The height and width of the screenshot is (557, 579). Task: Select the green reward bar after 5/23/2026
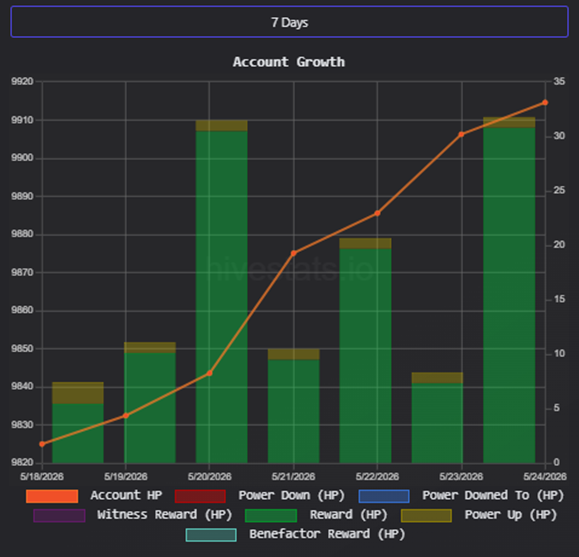509,295
